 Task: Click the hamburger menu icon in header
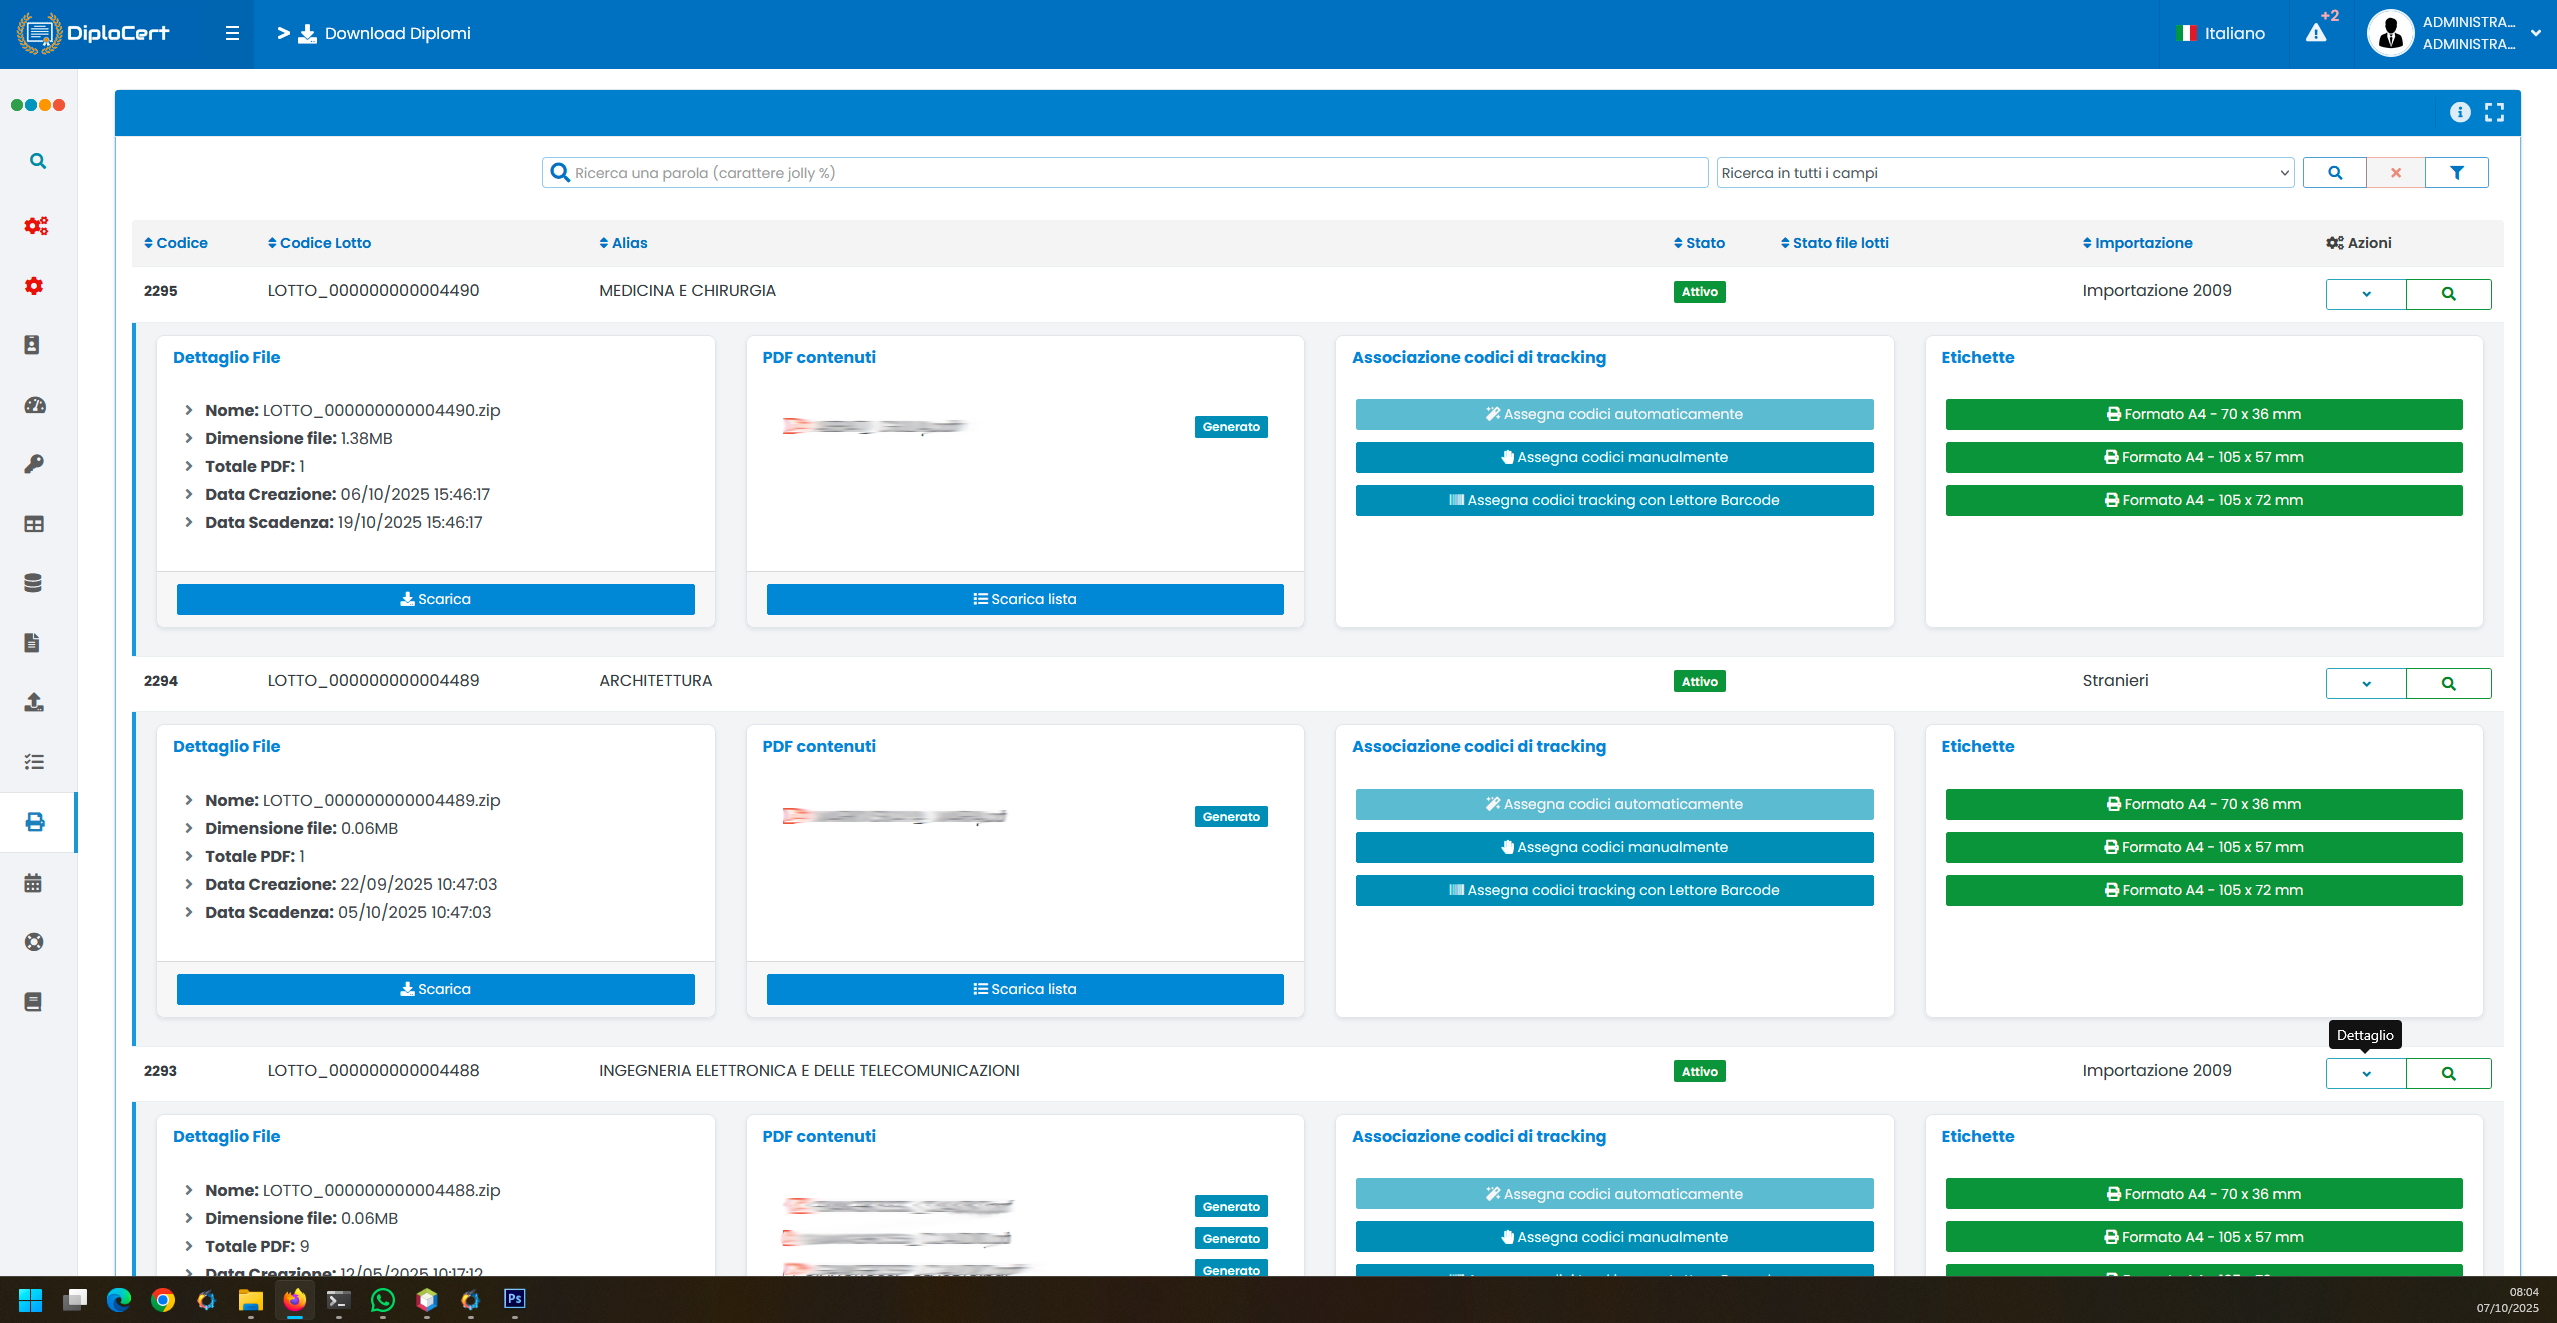pyautogui.click(x=232, y=34)
